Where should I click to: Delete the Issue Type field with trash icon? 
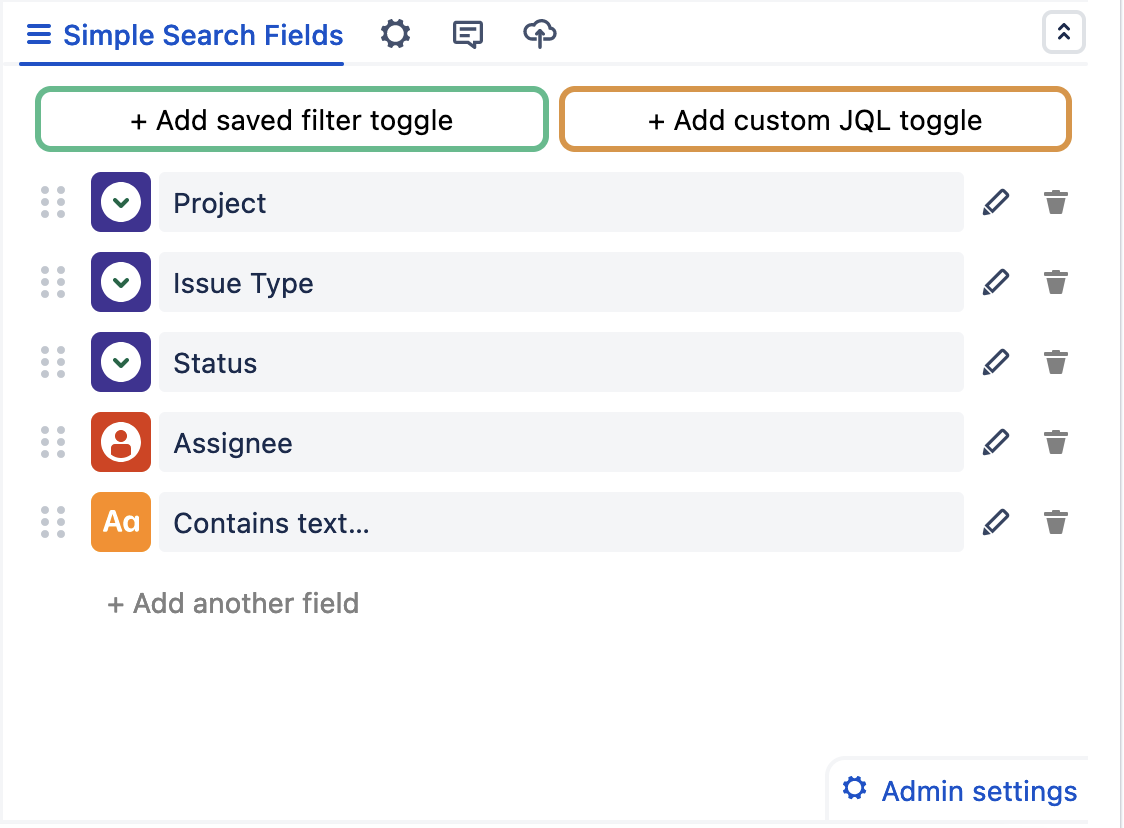(1055, 282)
